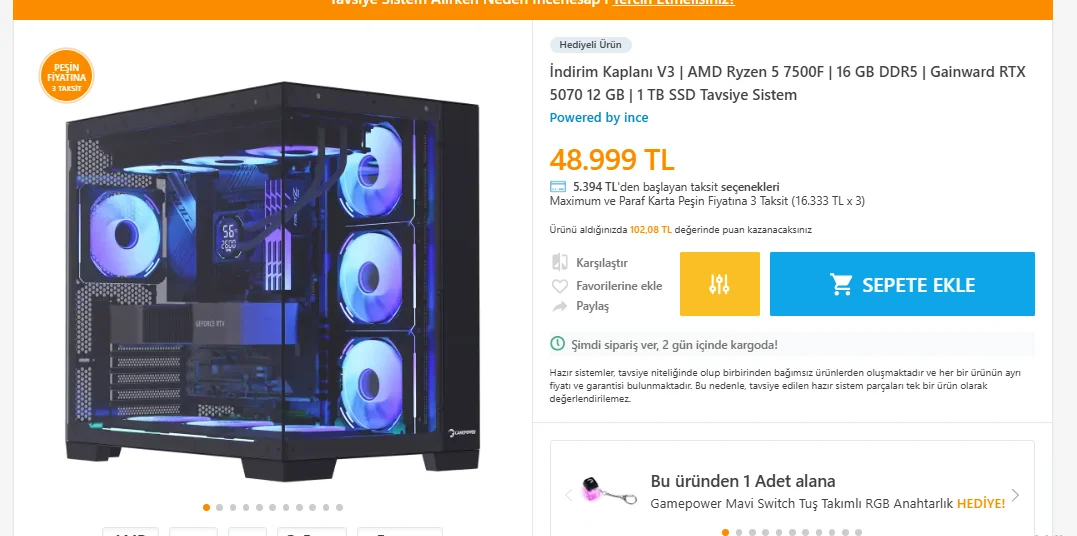
Task: Click the Peşin Fiyatına 3 Taksit badge
Action: [67, 76]
